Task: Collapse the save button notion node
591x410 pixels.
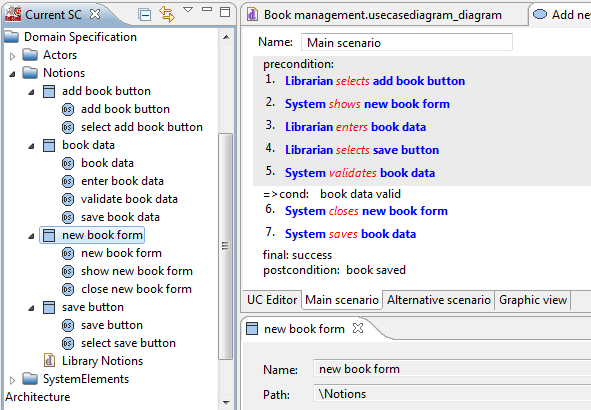Action: coord(31,308)
